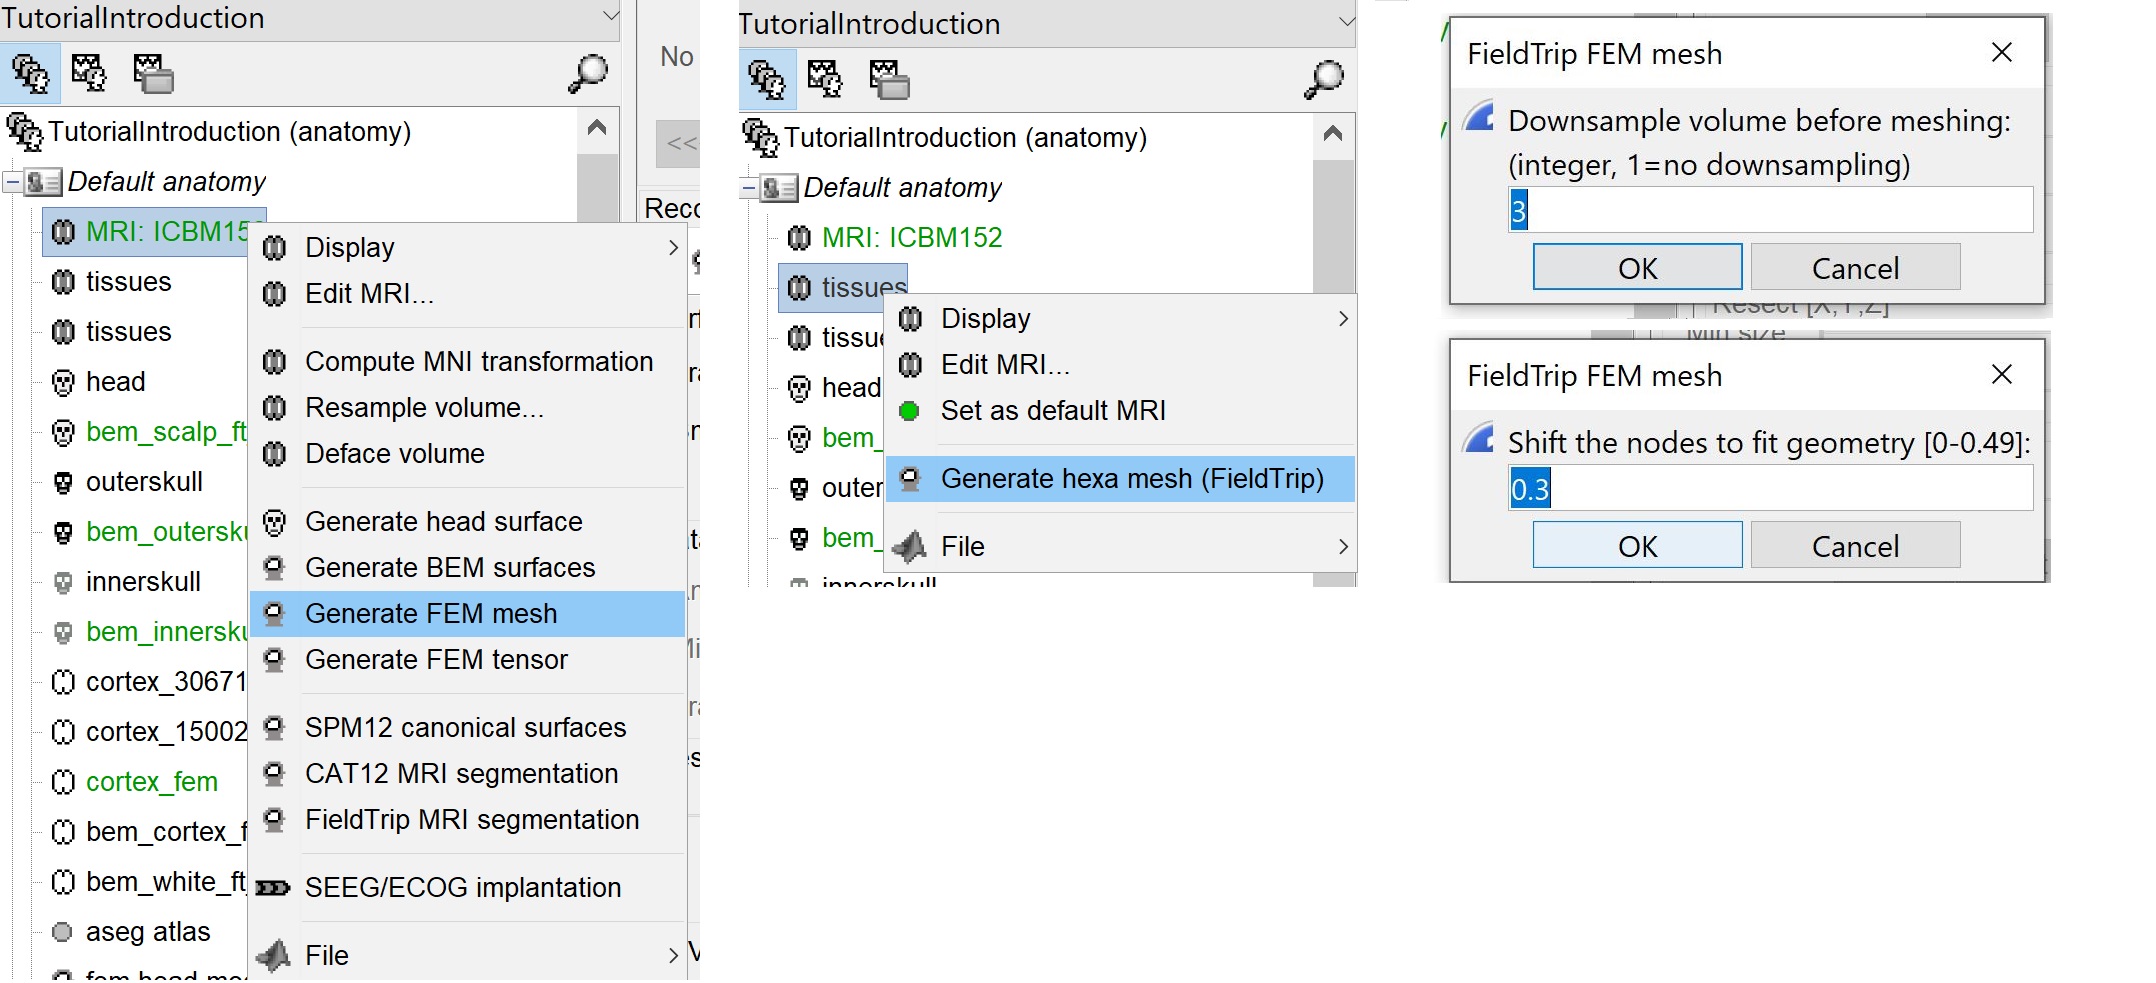
Task: Click the downsample value field containing 3
Action: [x=1770, y=211]
